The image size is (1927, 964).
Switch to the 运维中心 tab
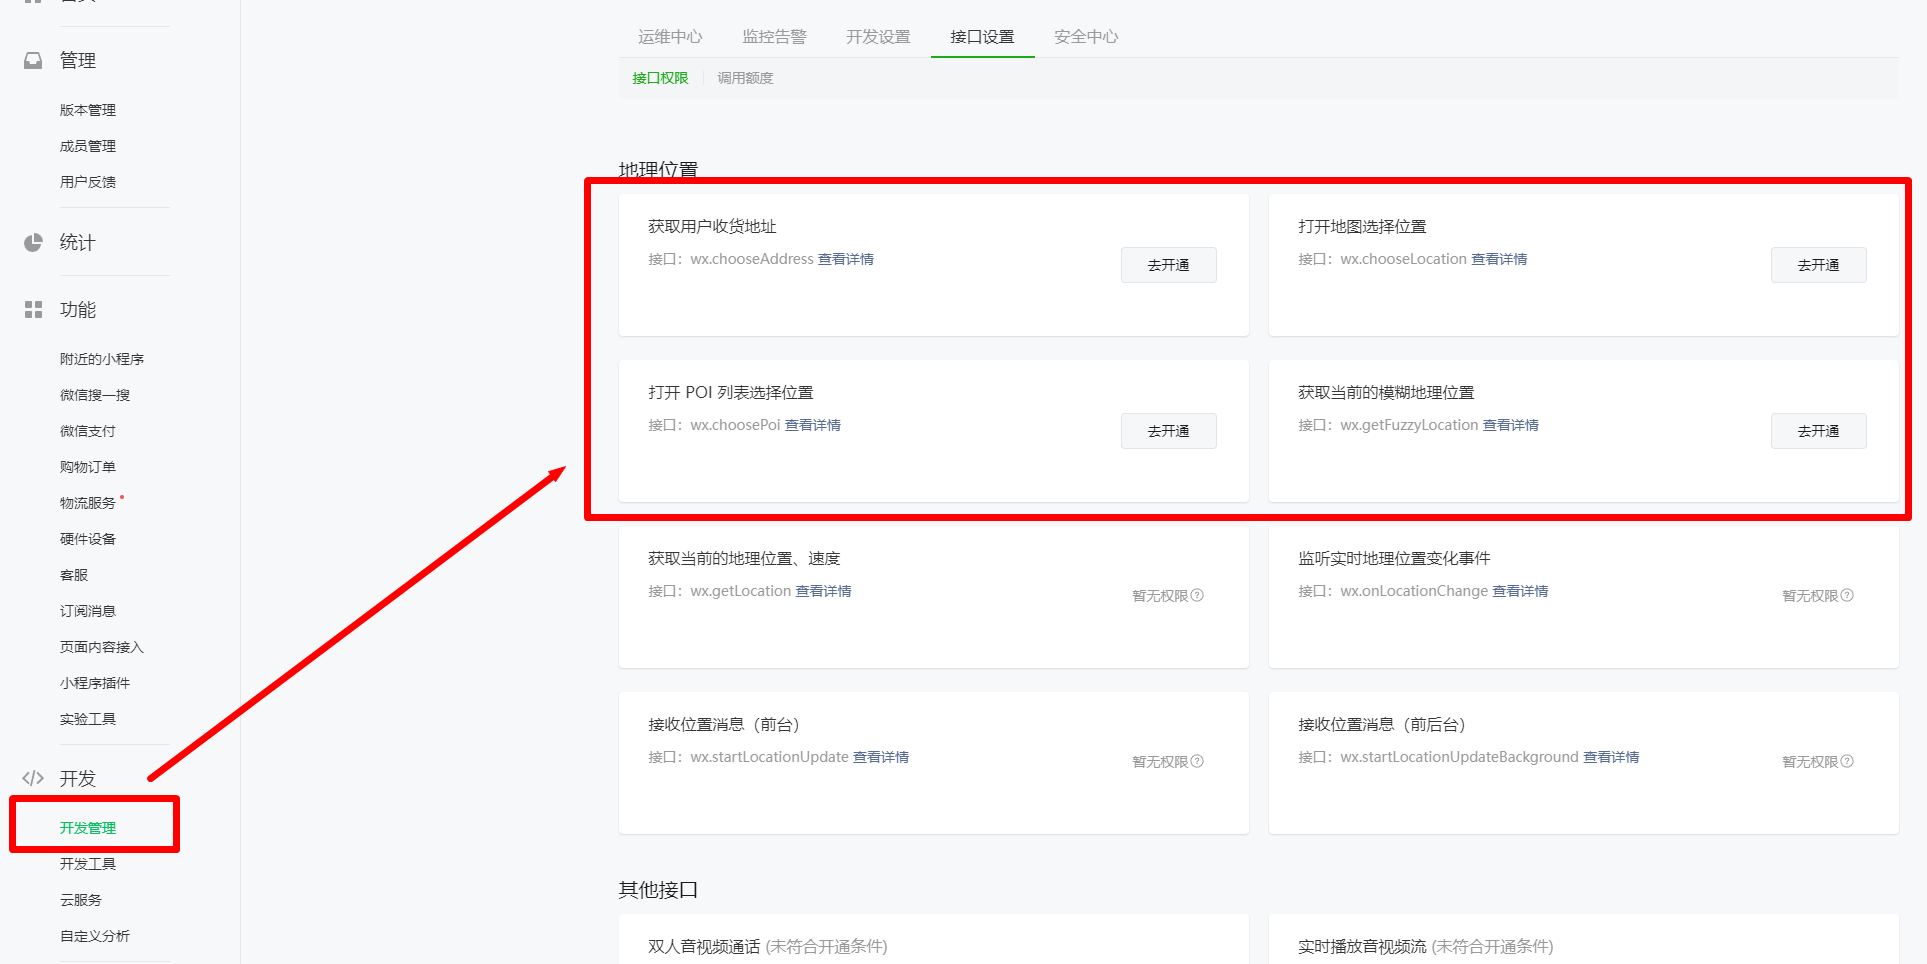[670, 37]
